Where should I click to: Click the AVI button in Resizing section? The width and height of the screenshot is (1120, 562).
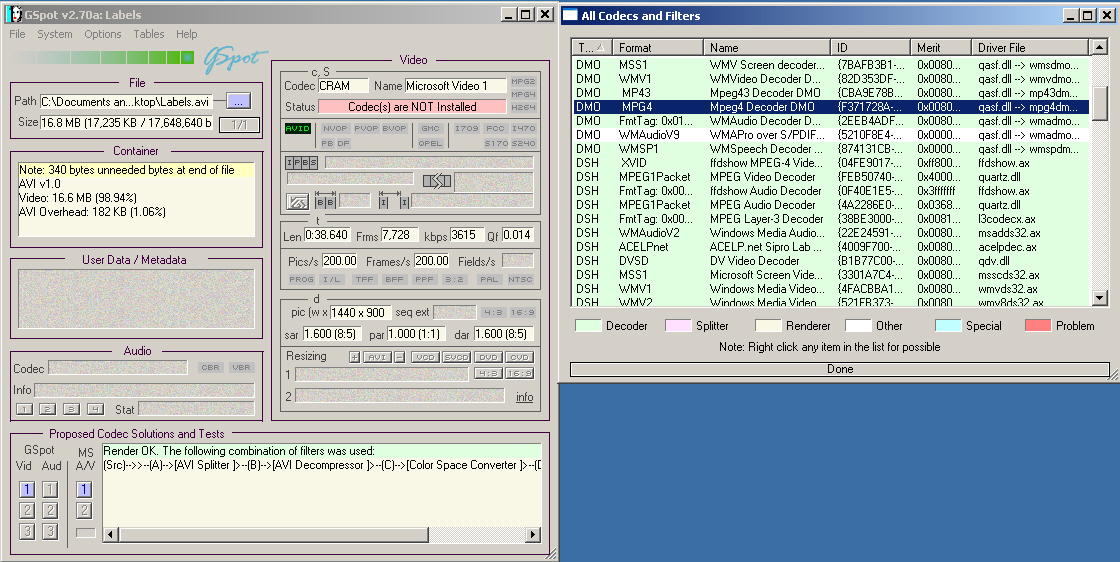tap(376, 357)
